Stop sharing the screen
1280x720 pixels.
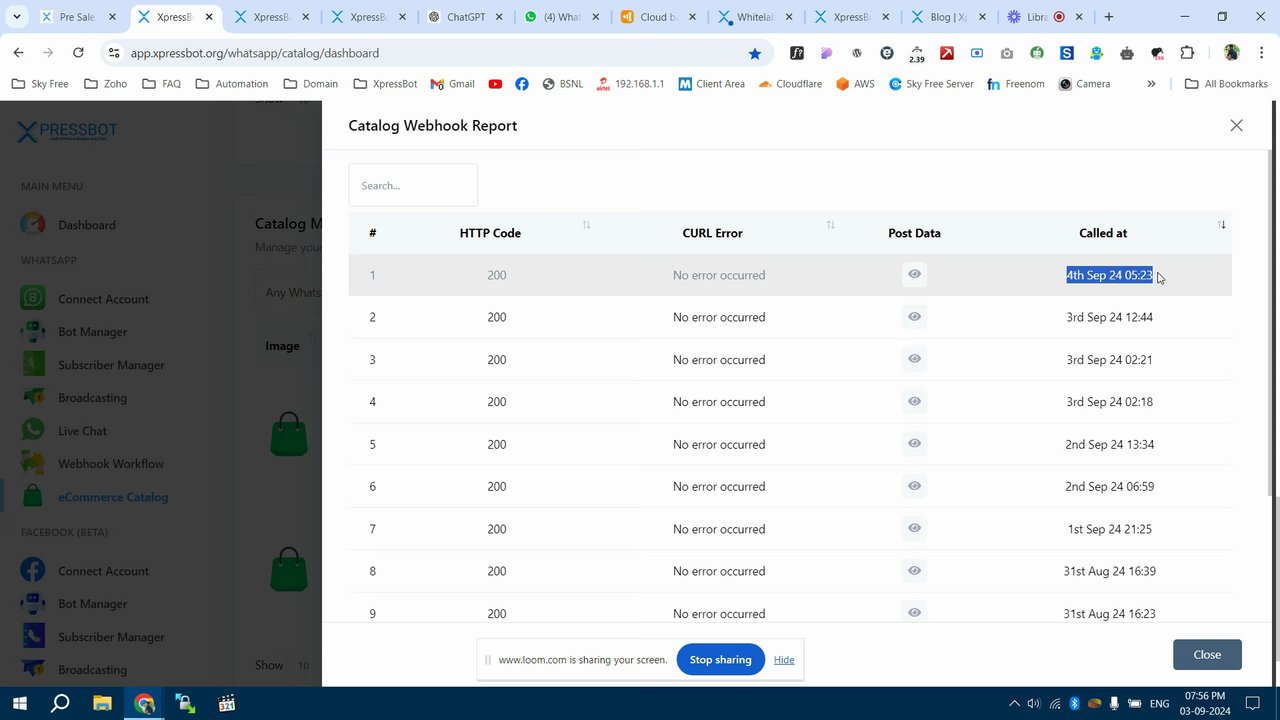click(x=720, y=659)
